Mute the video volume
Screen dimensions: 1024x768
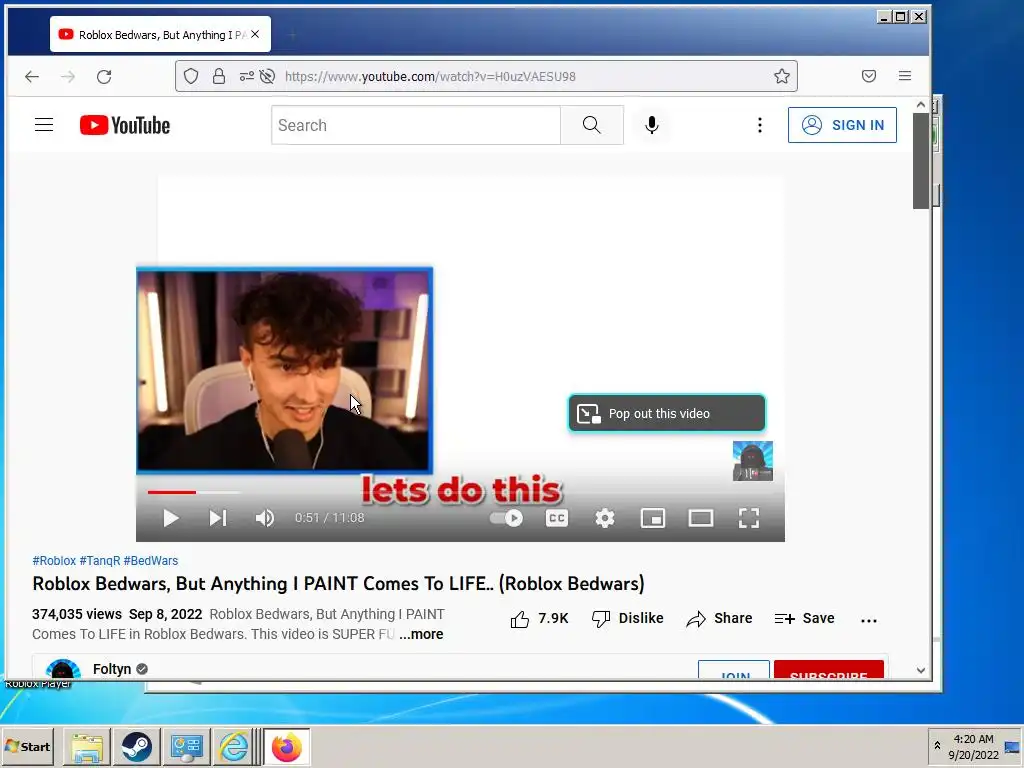click(264, 518)
